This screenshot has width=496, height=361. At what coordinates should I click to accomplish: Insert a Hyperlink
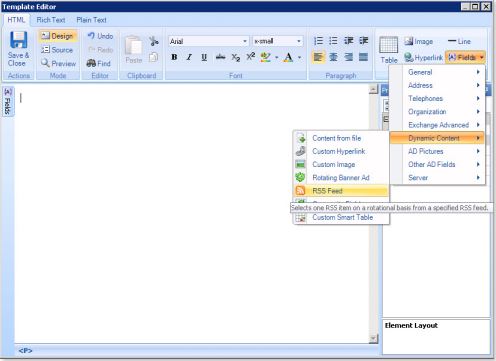[x=423, y=58]
